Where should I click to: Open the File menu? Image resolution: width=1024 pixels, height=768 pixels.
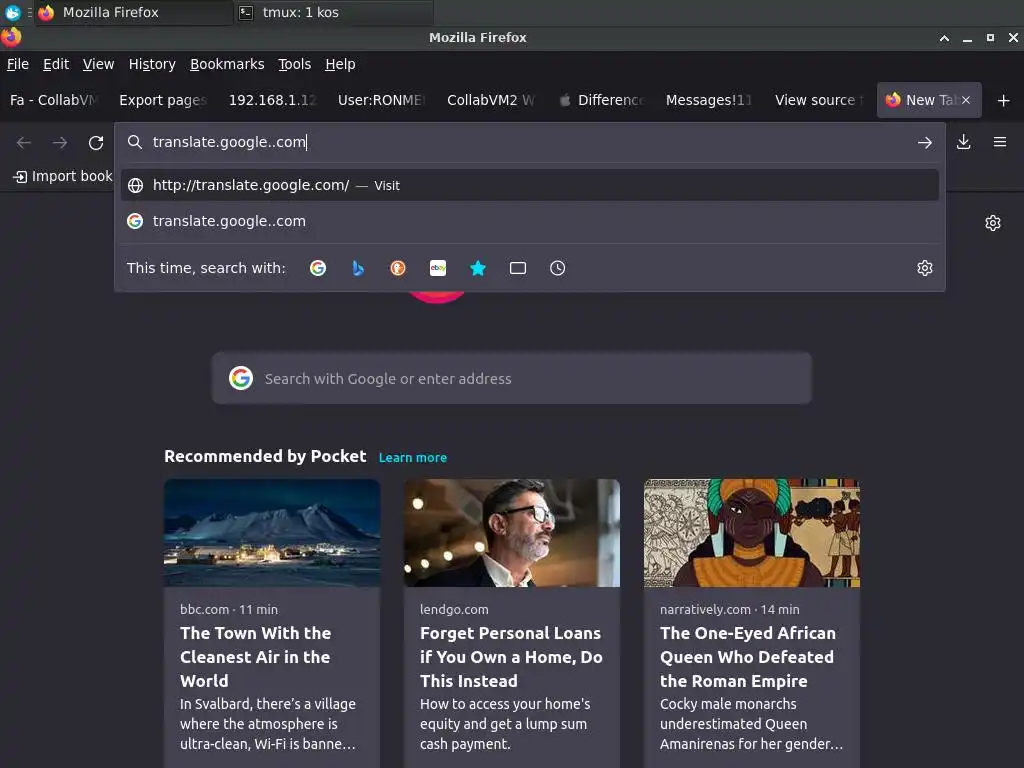point(18,64)
